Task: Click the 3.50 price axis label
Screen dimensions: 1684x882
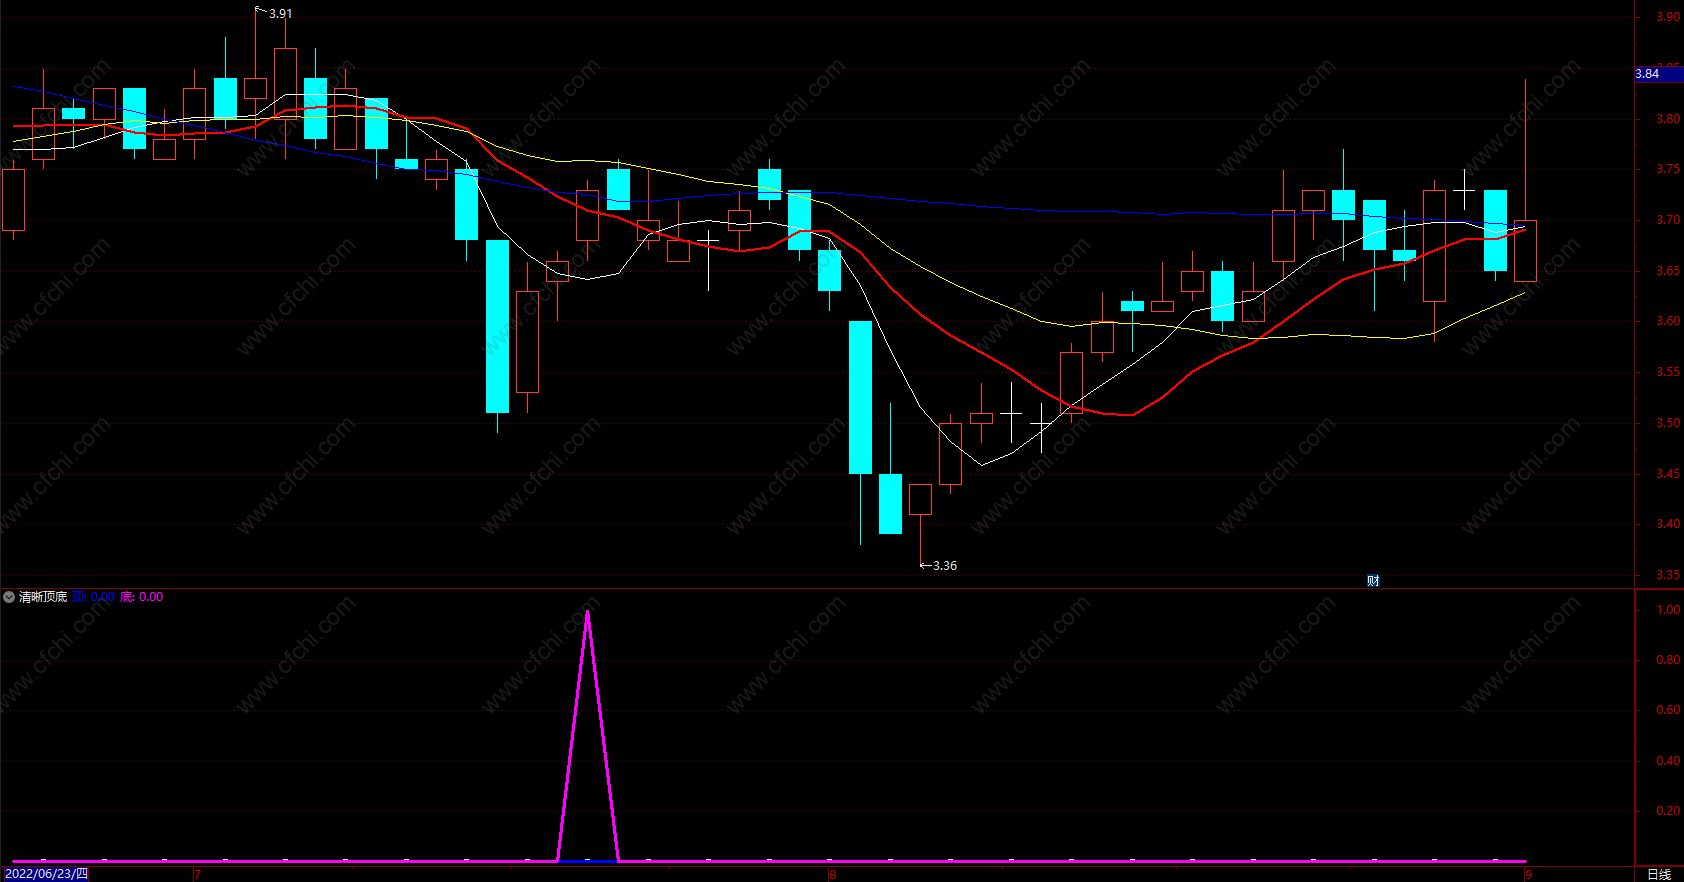Action: point(1668,423)
